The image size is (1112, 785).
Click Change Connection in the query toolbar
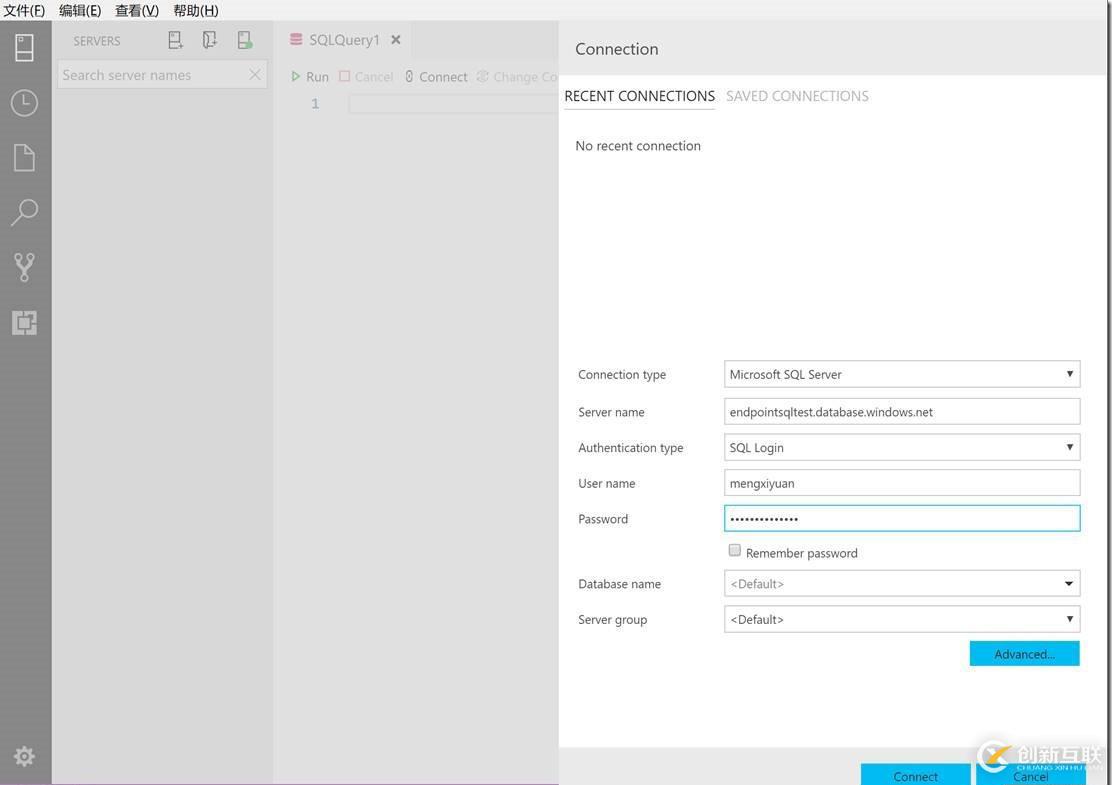[517, 77]
